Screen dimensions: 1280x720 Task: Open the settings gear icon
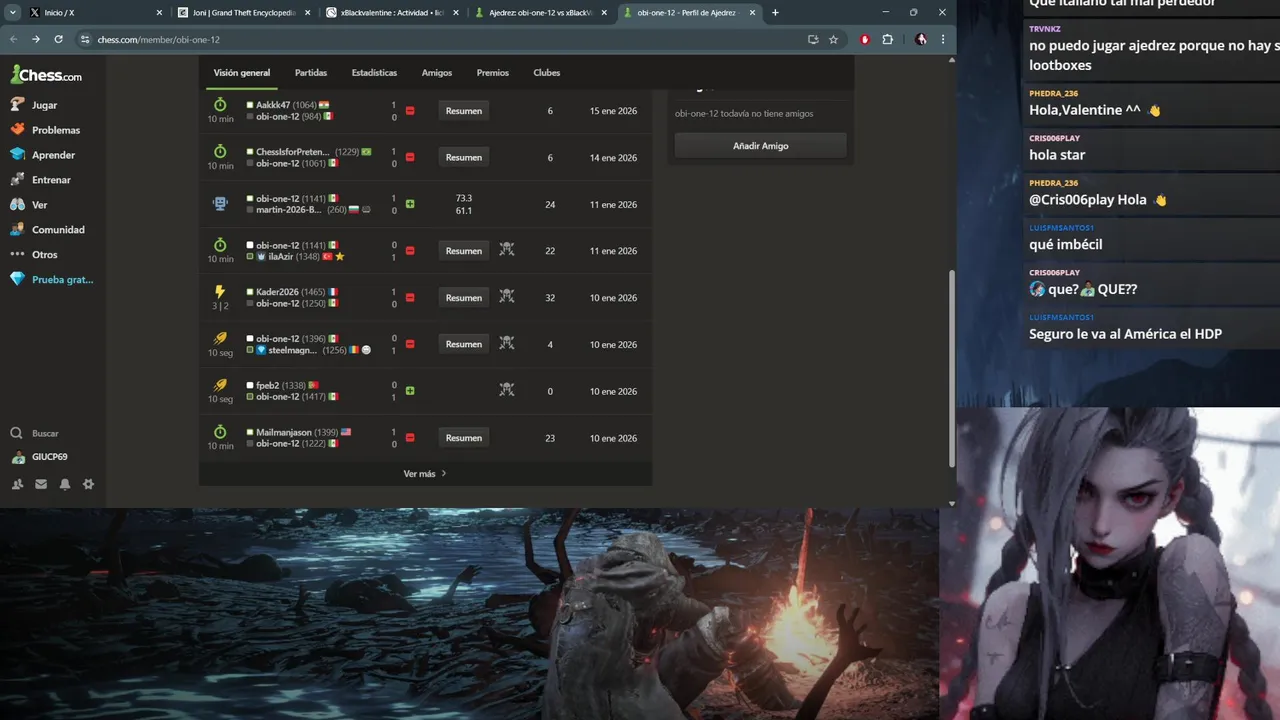pyautogui.click(x=88, y=484)
